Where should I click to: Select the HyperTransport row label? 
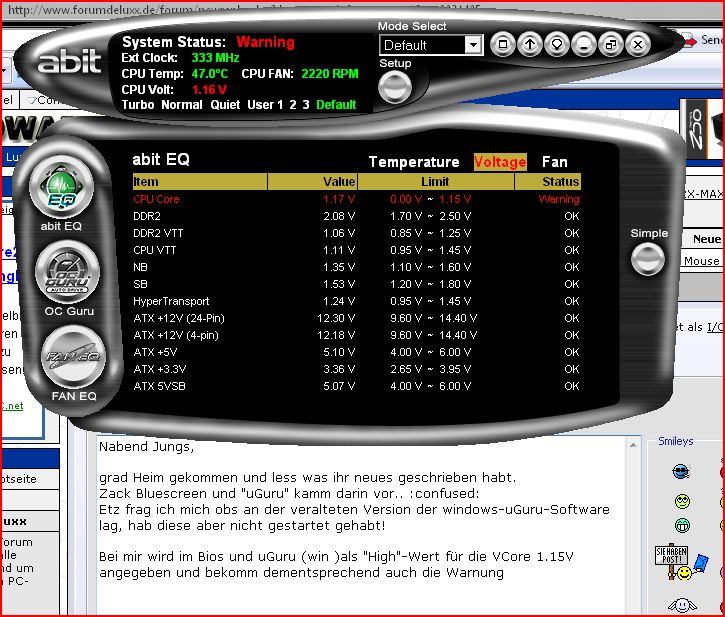(x=171, y=302)
